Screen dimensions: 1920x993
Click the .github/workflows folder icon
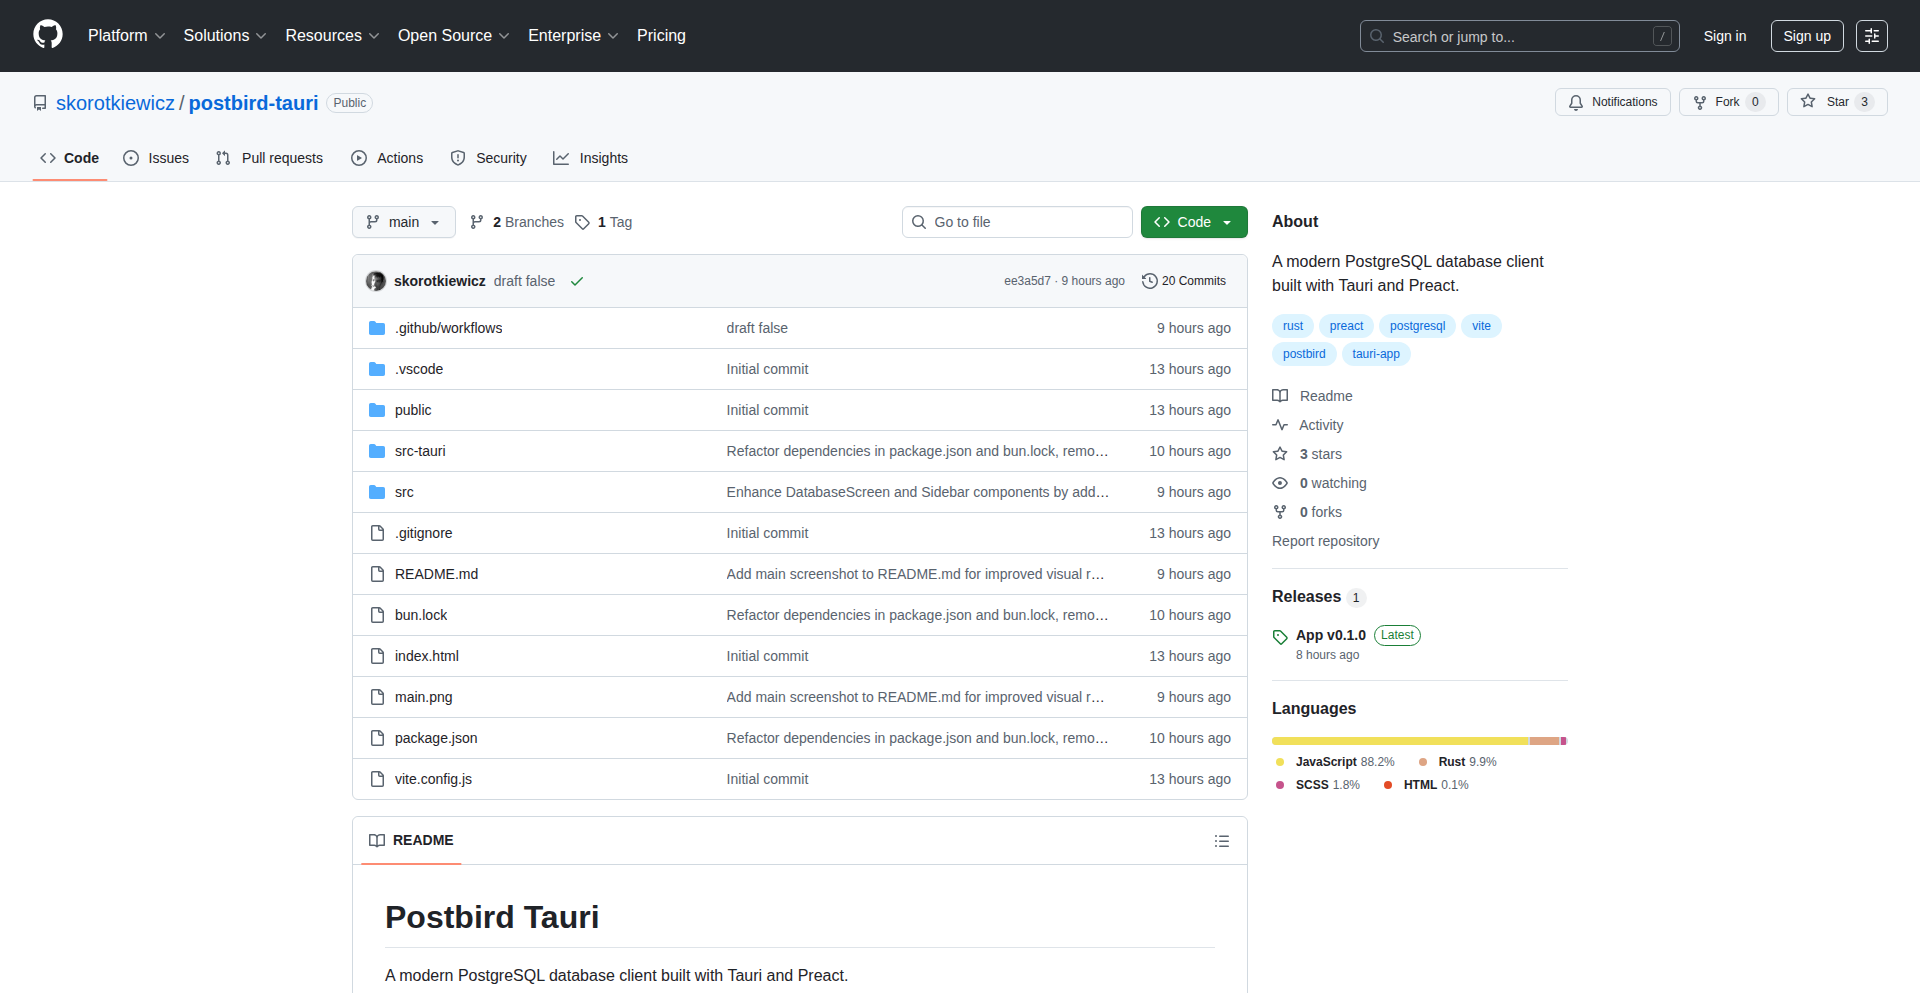377,328
